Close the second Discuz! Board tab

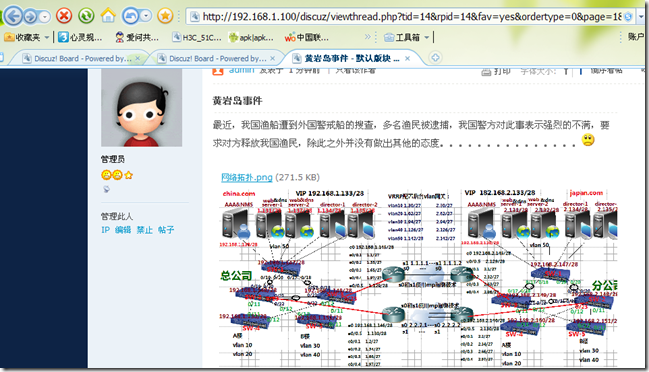coord(272,58)
